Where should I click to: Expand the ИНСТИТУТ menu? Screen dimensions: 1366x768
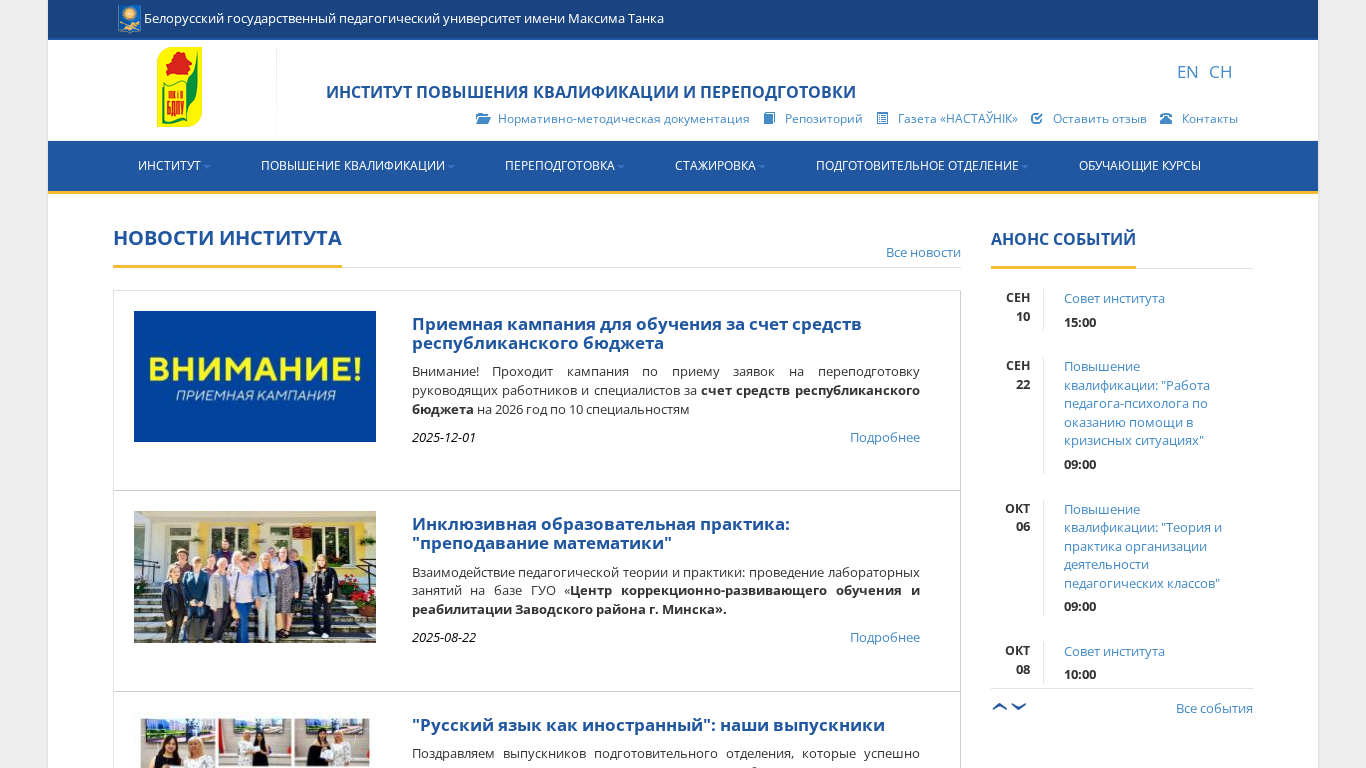coord(174,166)
